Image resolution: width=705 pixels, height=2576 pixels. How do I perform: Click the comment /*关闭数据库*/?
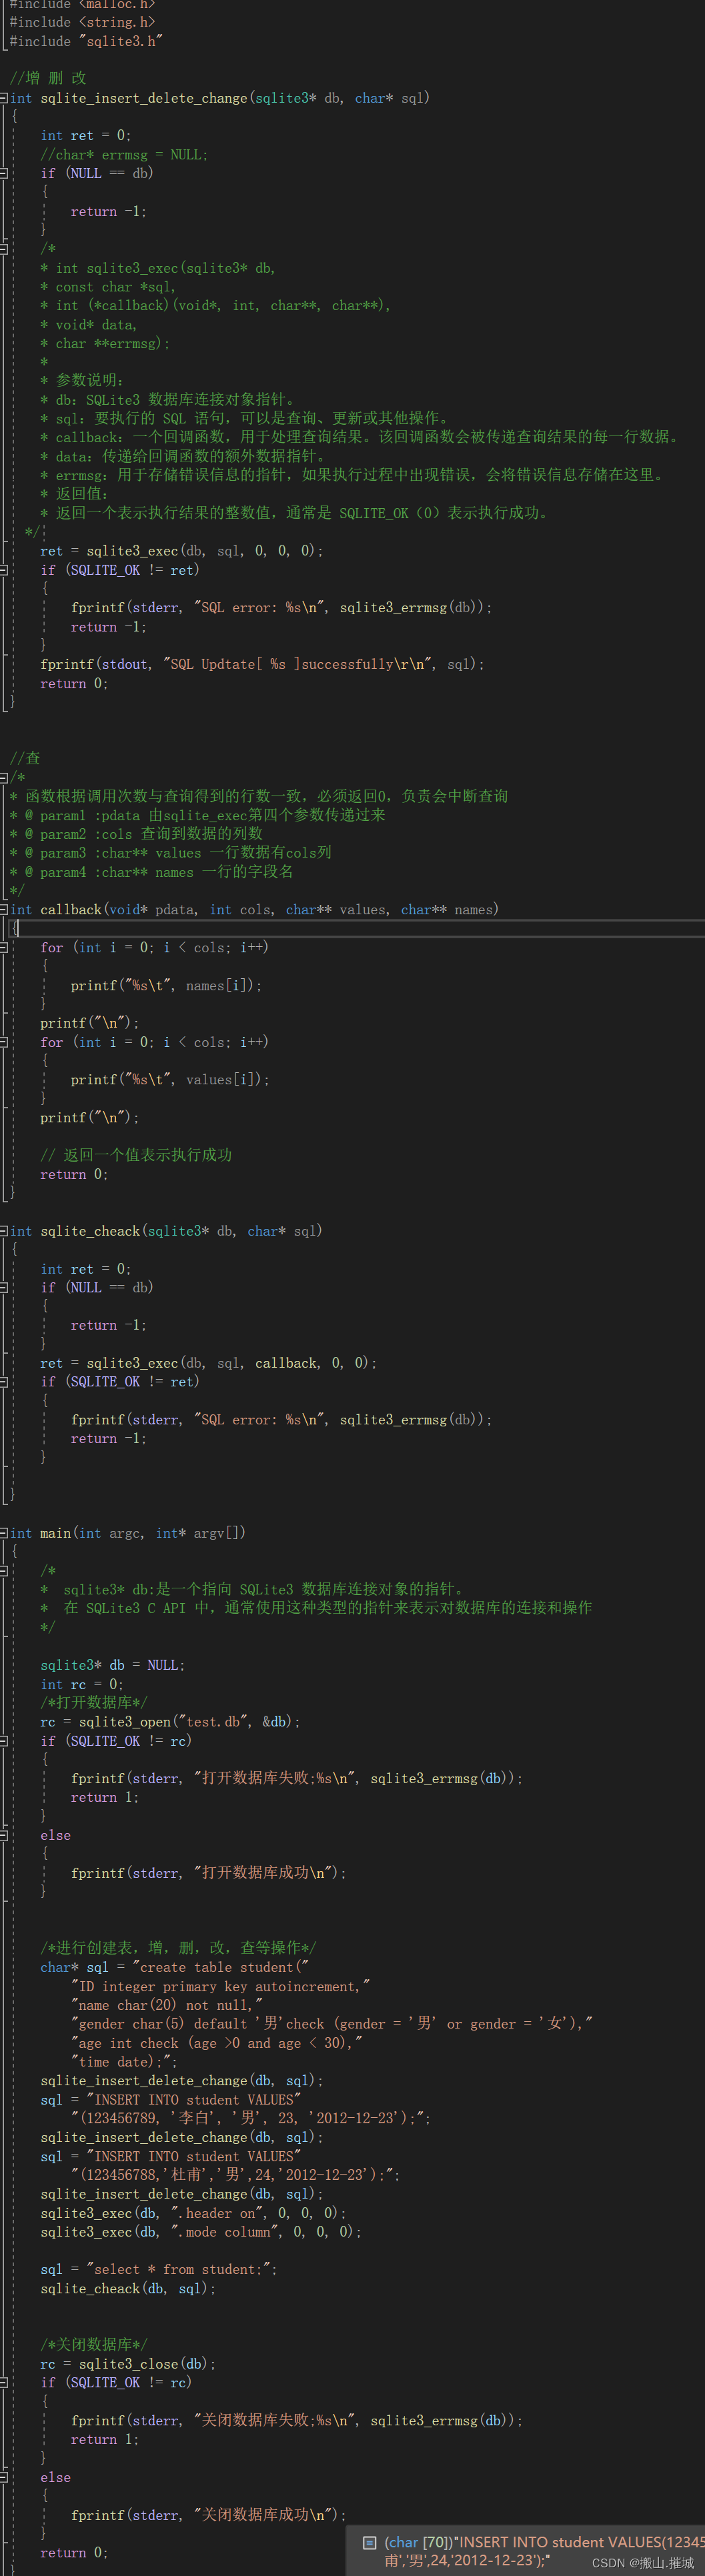pos(94,2345)
